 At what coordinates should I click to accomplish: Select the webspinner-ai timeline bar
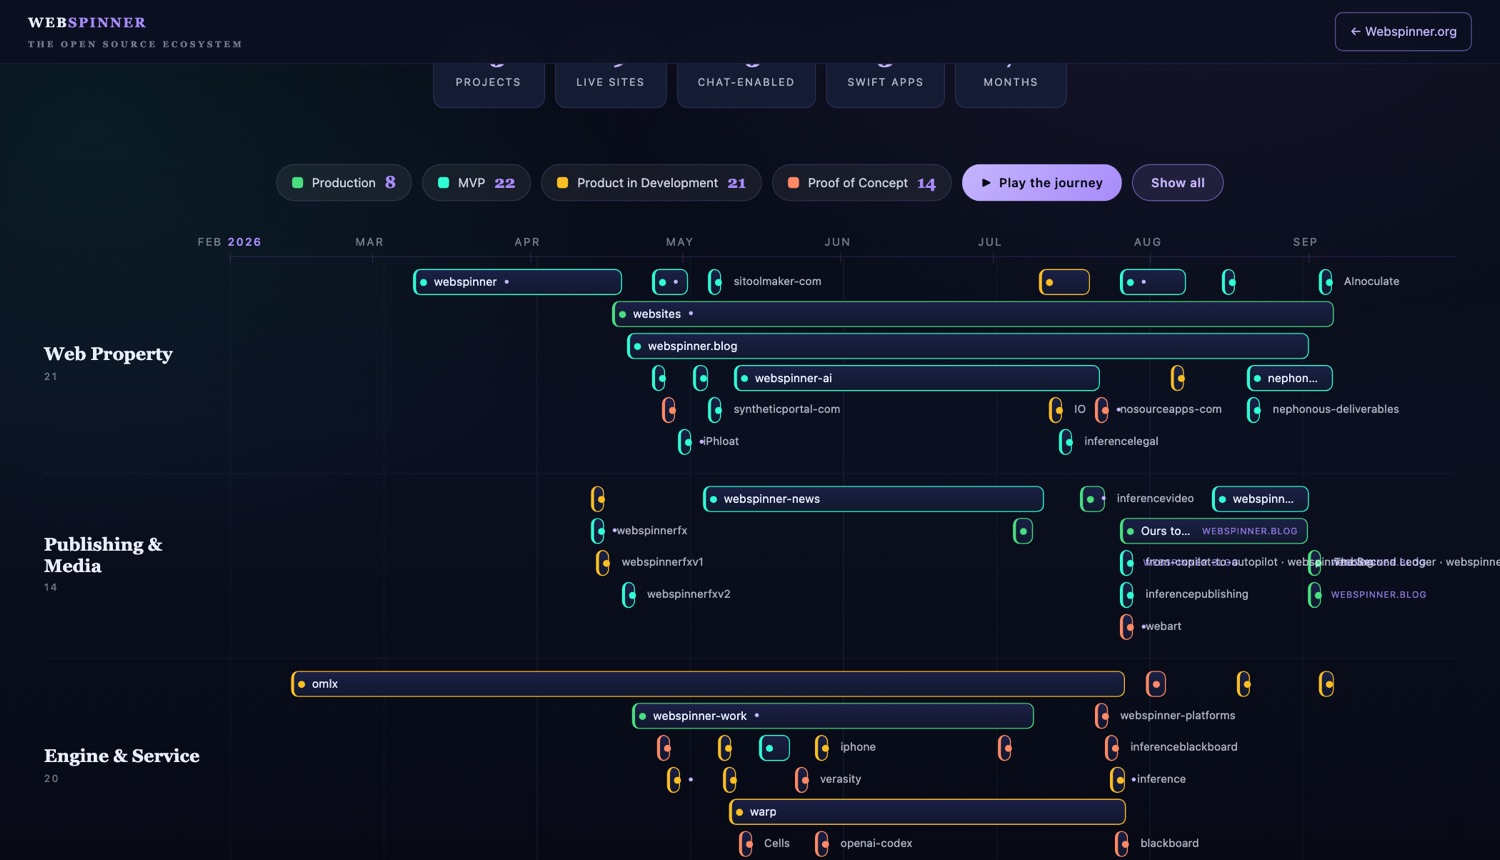[x=917, y=378]
